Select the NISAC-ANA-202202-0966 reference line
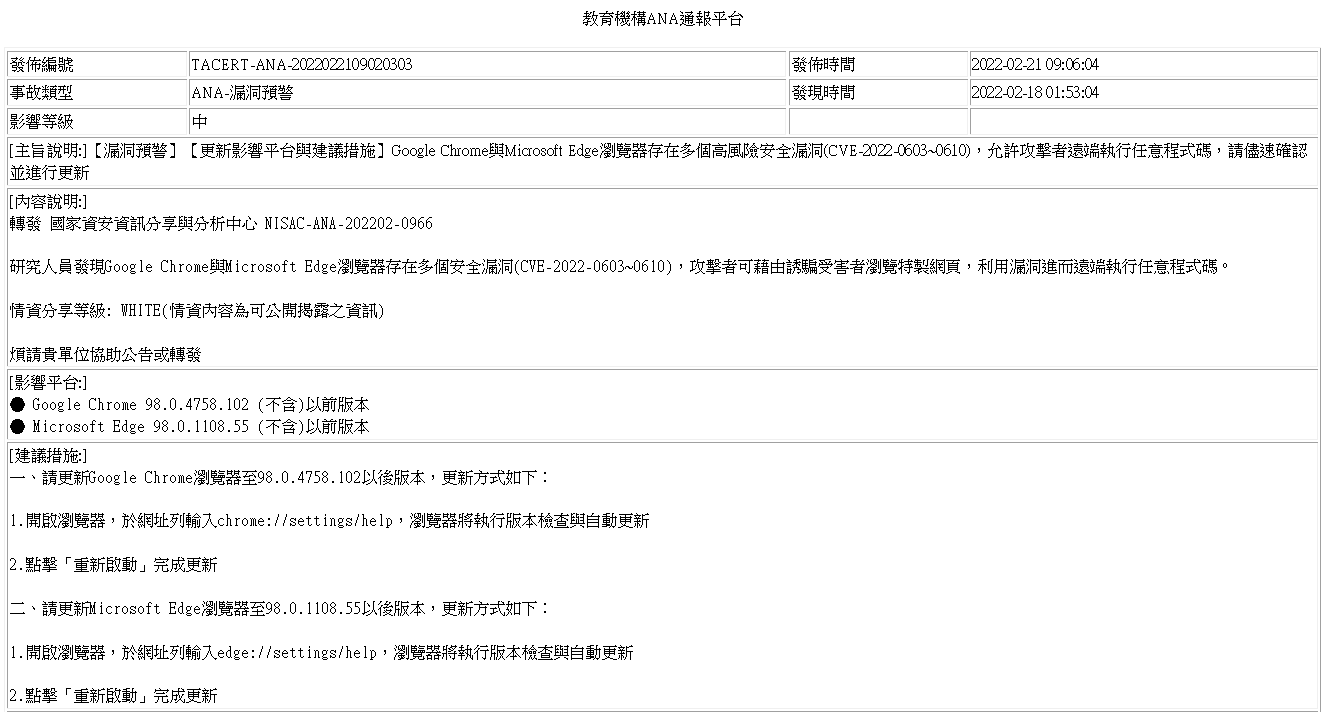 (x=221, y=224)
